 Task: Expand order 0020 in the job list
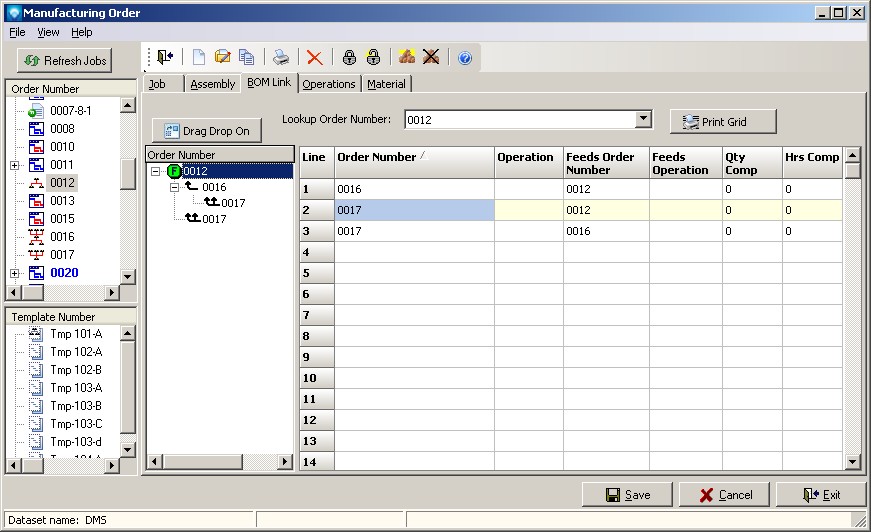tap(15, 273)
